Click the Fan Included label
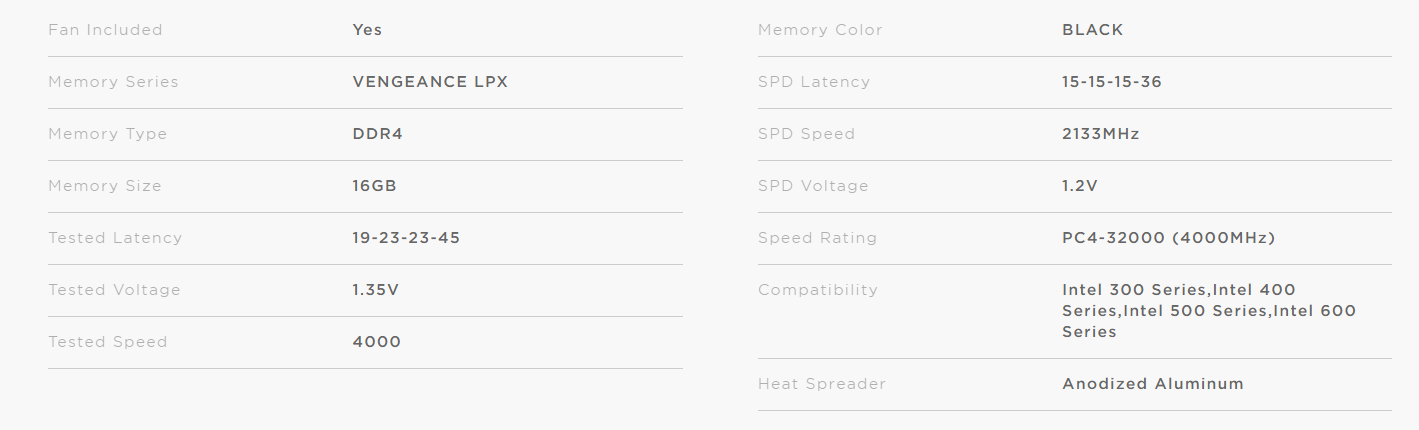Viewport: 1419px width, 430px height. coord(105,30)
